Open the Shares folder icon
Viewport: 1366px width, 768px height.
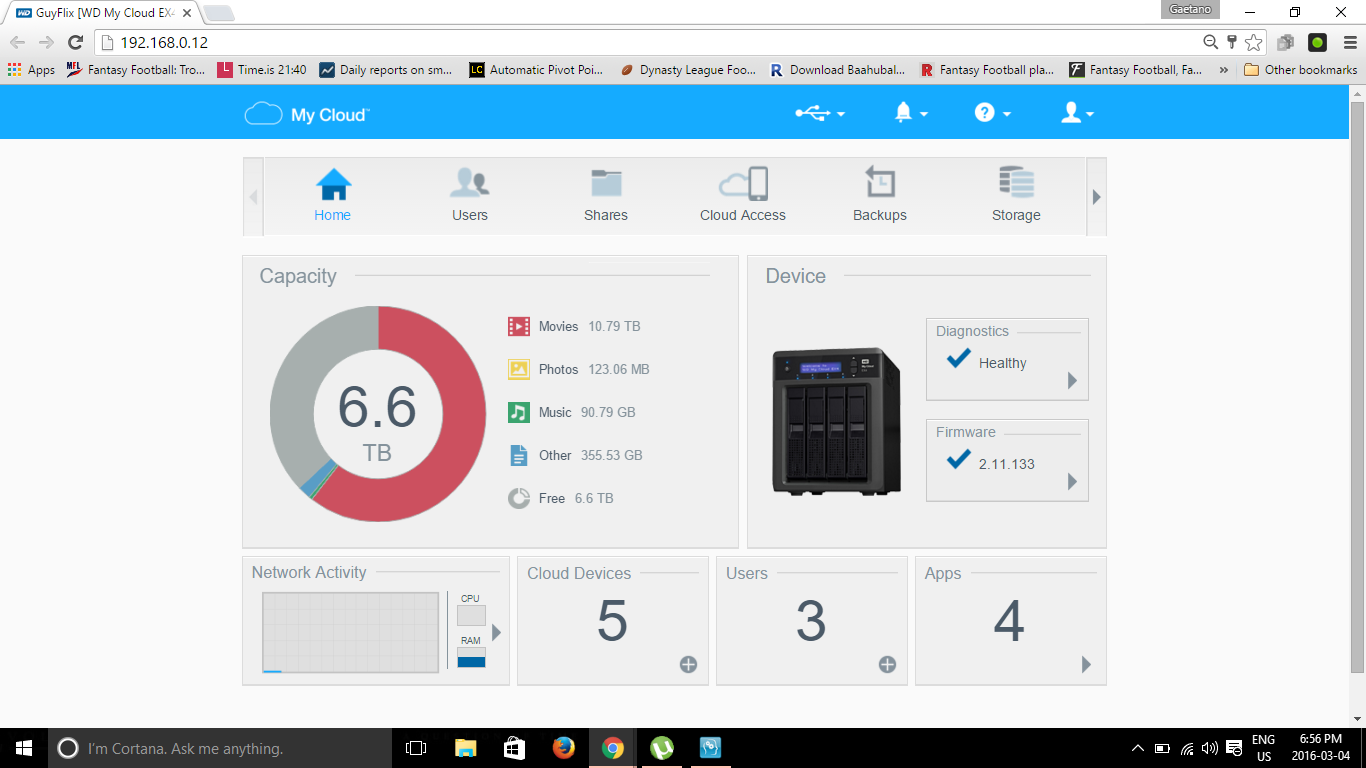tap(606, 183)
